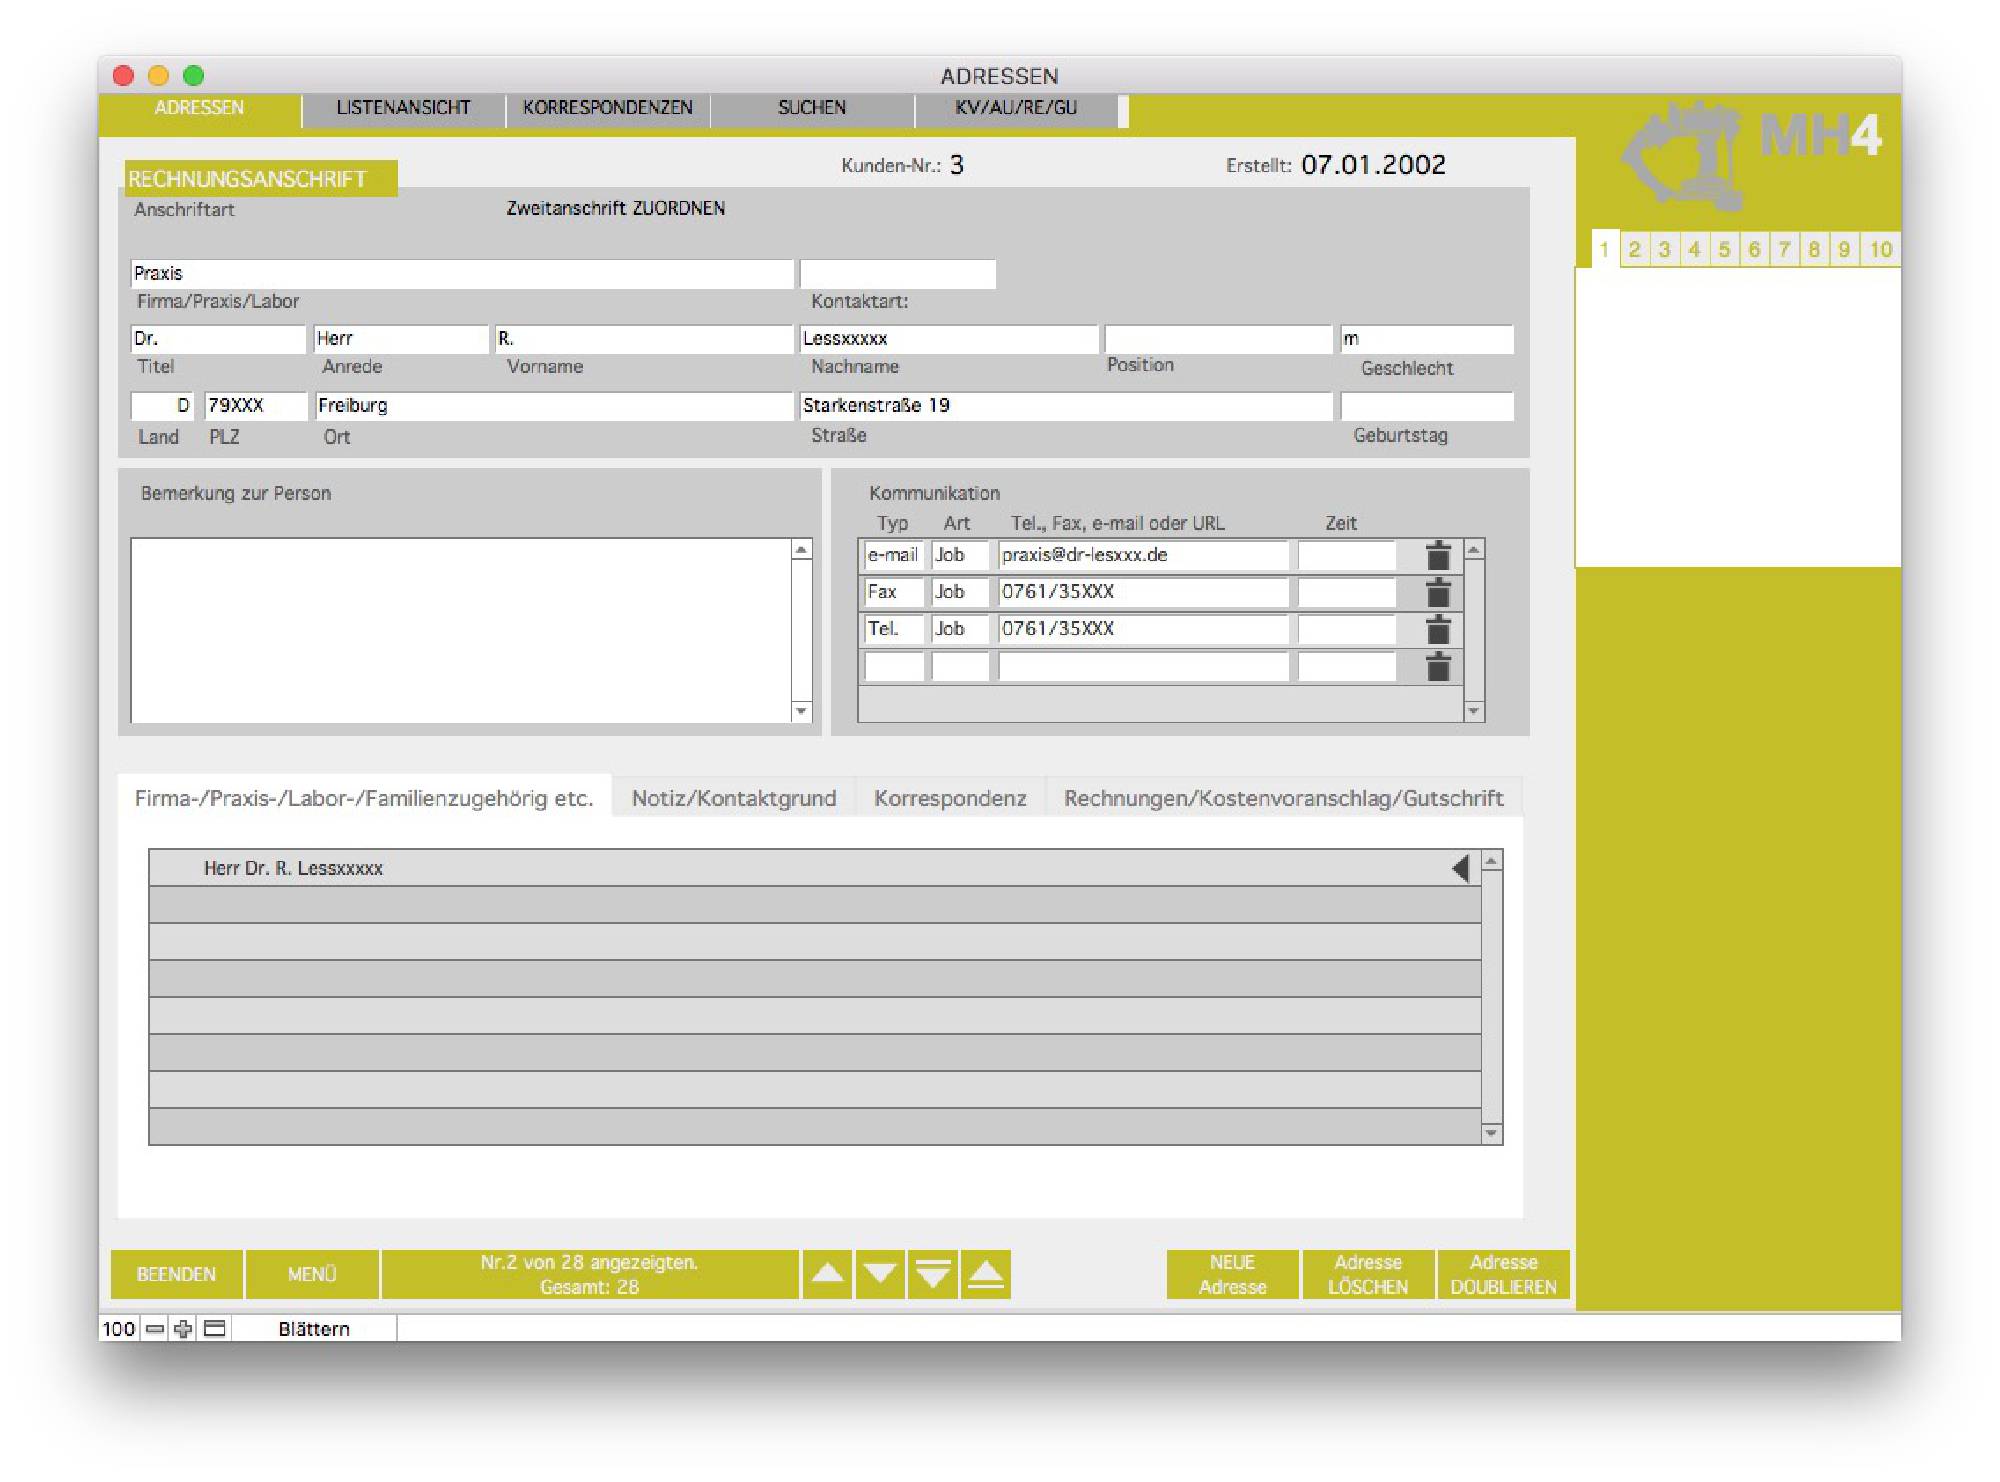The width and height of the screenshot is (2000, 1482).
Task: Click NEUE Adresse button
Action: 1232,1274
